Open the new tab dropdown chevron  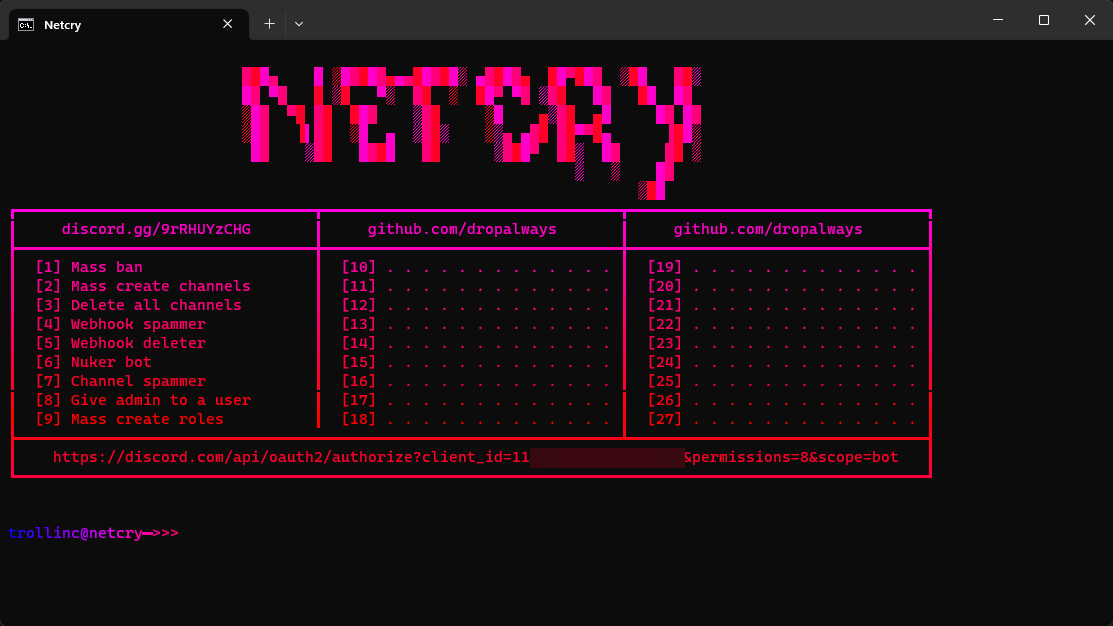(x=297, y=23)
